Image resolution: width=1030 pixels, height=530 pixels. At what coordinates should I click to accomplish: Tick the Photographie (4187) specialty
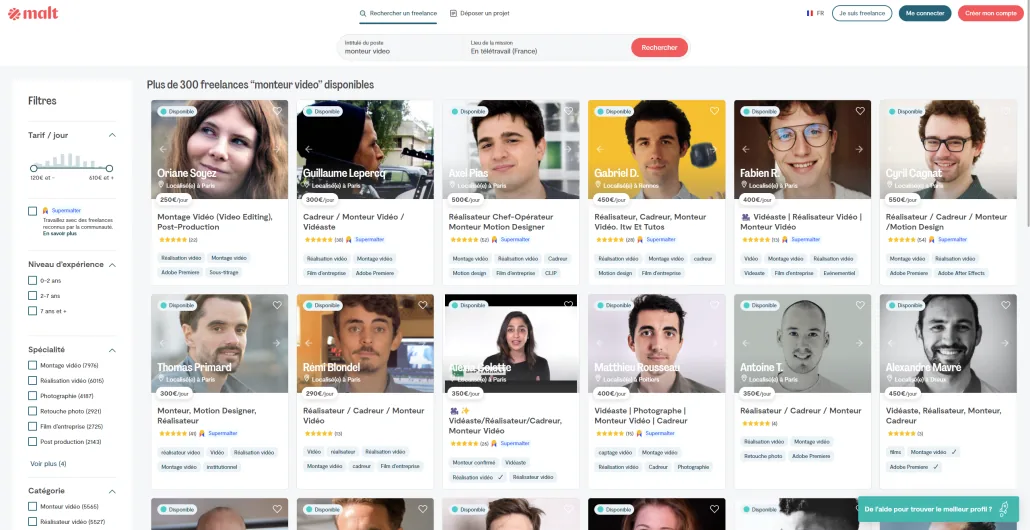pos(32,395)
